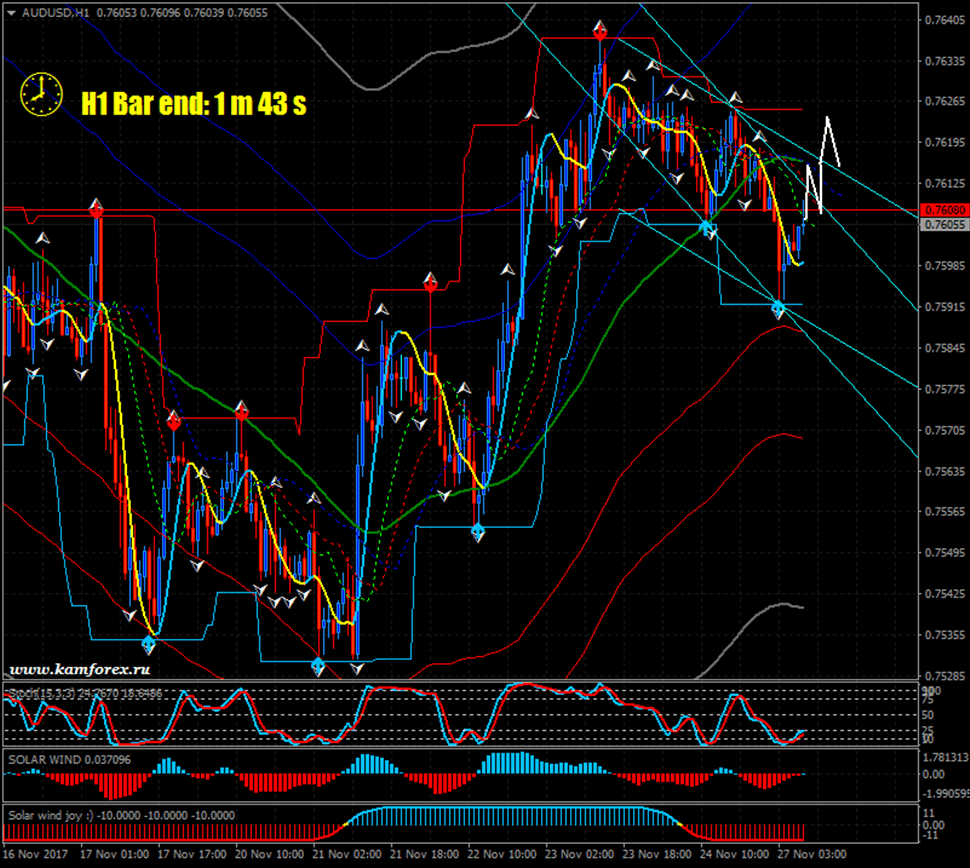Image resolution: width=970 pixels, height=868 pixels.
Task: Click the 0.75915 price on the axis
Action: point(945,307)
